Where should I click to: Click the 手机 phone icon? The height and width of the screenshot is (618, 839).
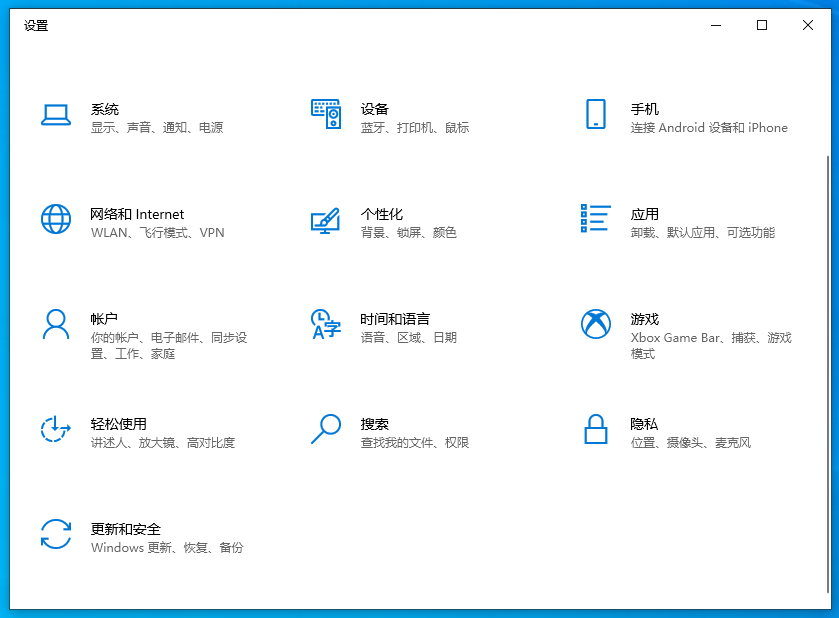[596, 114]
